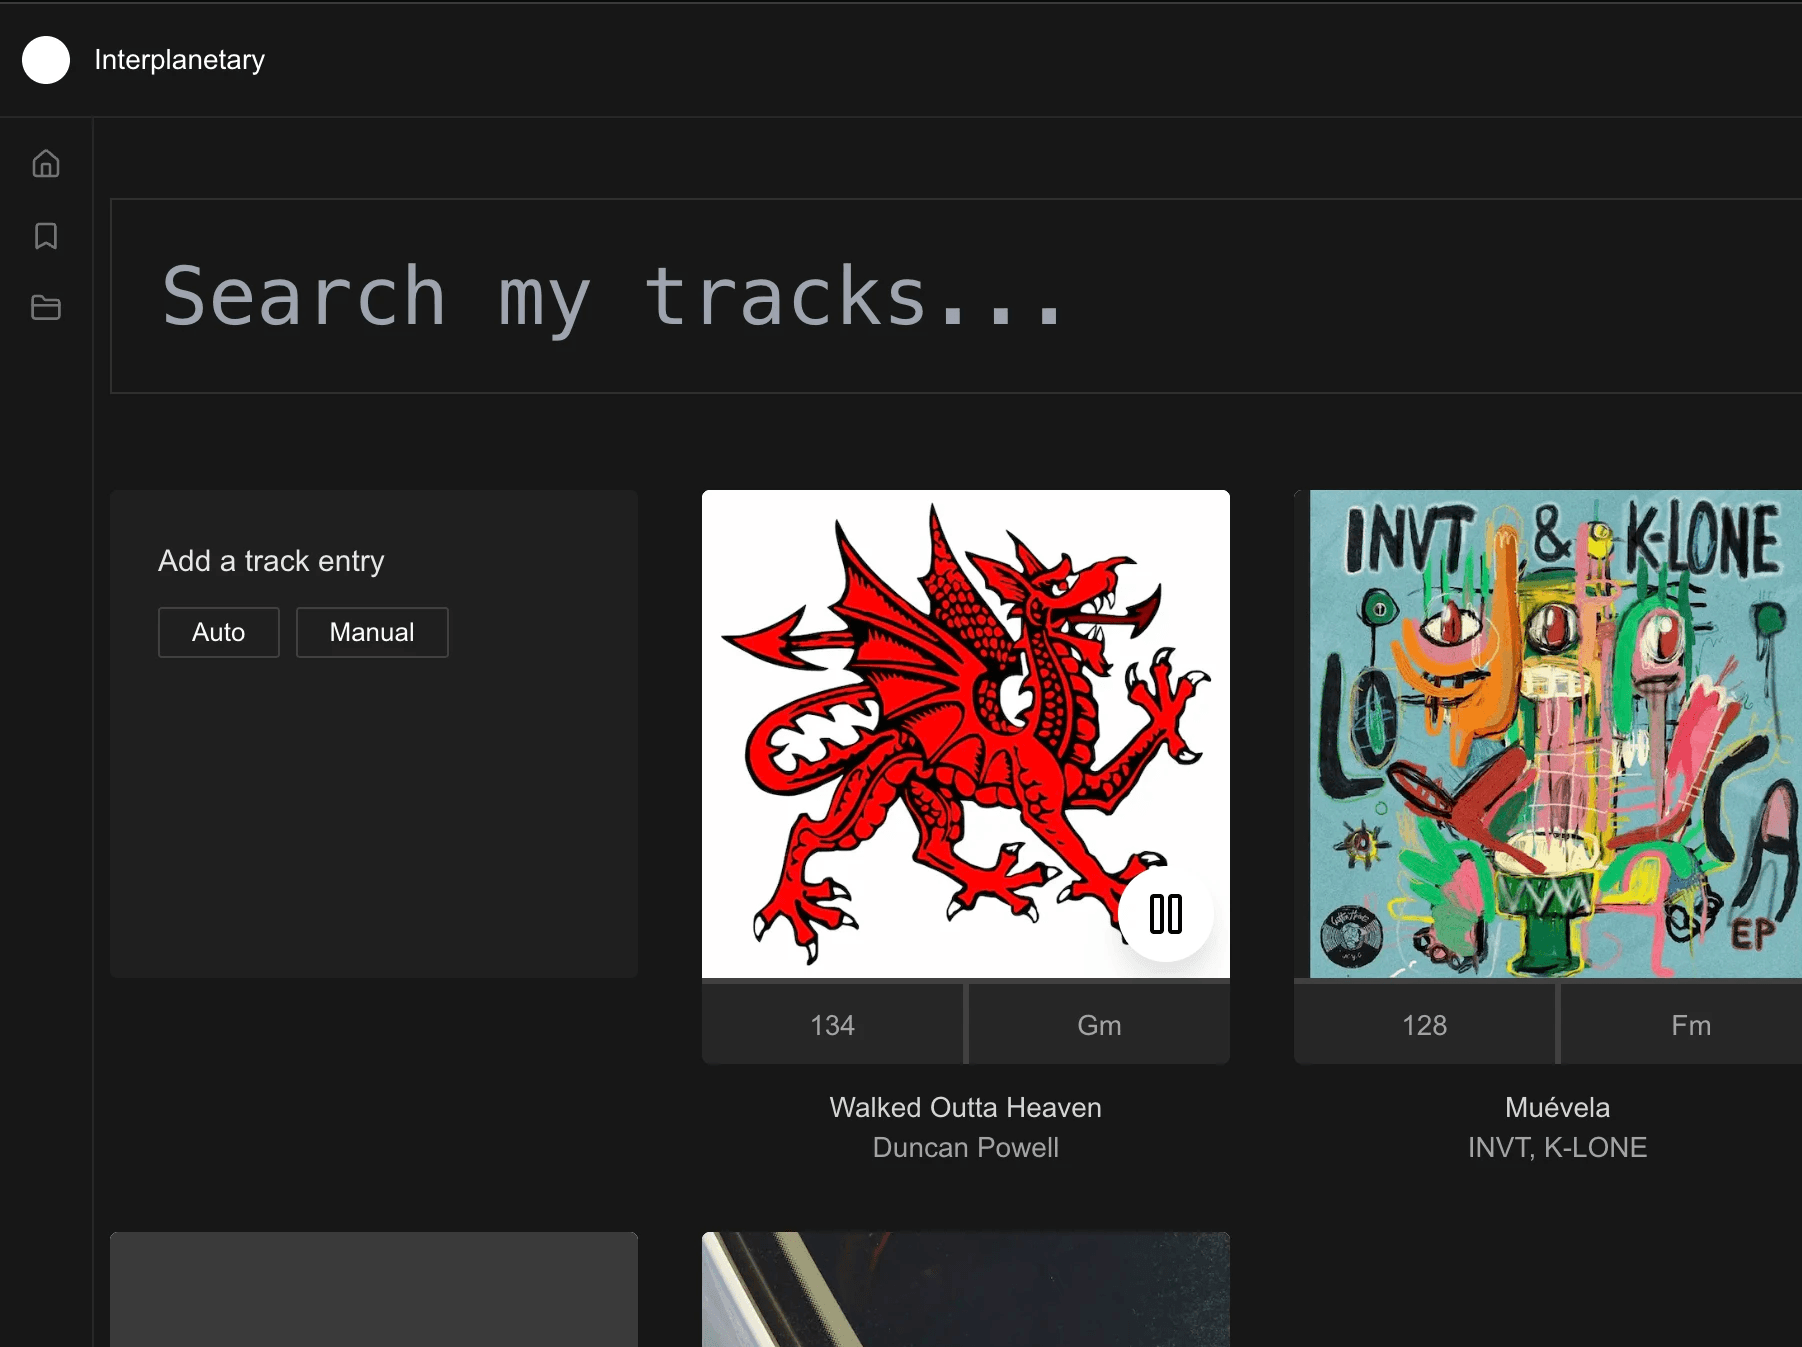Choose Manual track entry
This screenshot has height=1347, width=1802.
[372, 632]
